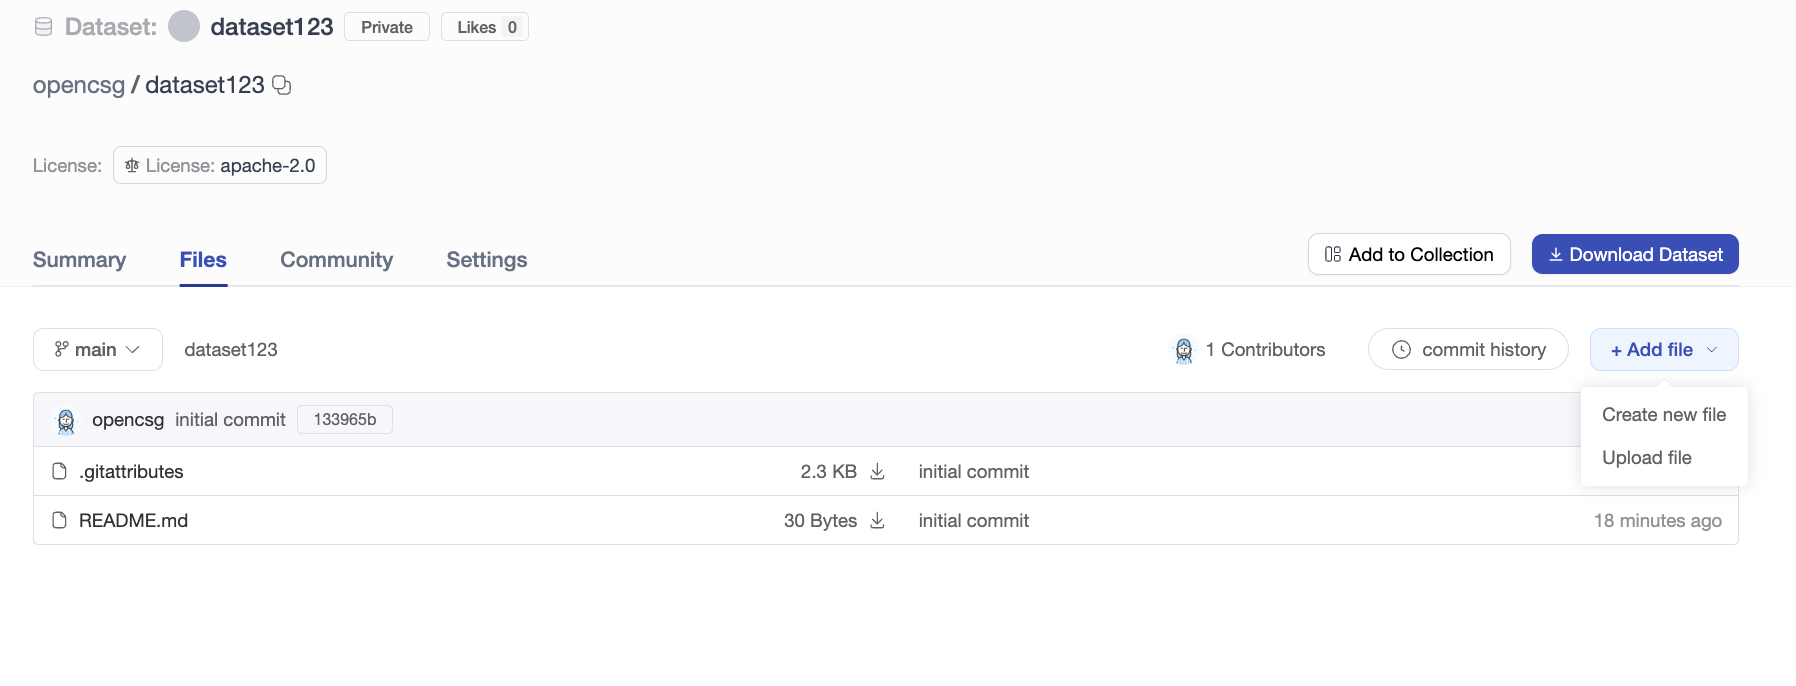Click the opencsg avatar in commit row
Screen dimensions: 1796x686
pos(66,421)
